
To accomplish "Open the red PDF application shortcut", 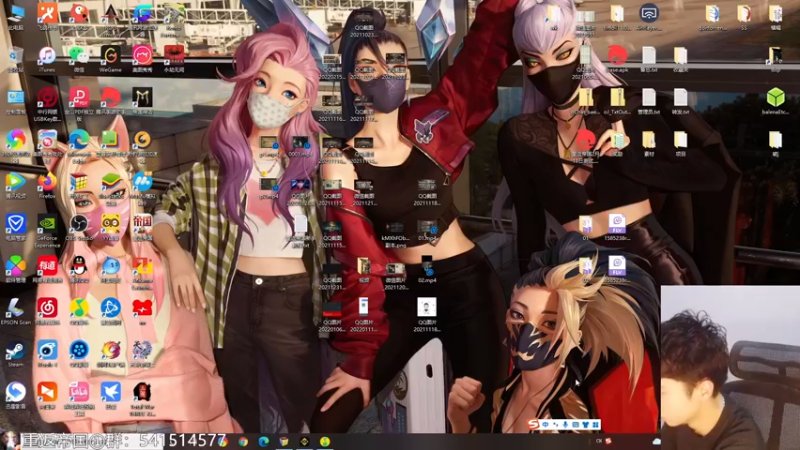I will (79, 97).
